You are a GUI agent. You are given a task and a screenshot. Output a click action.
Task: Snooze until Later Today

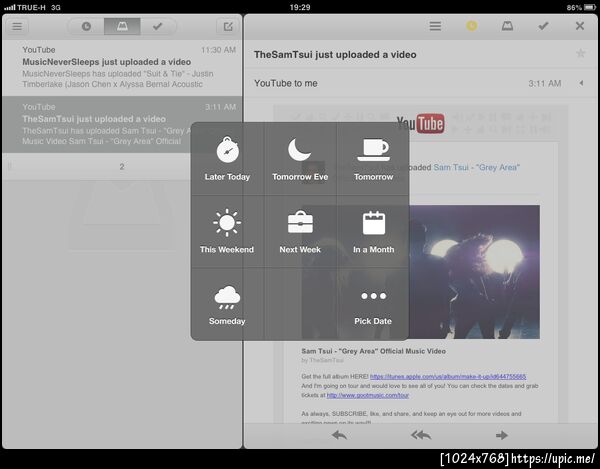pyautogui.click(x=227, y=159)
